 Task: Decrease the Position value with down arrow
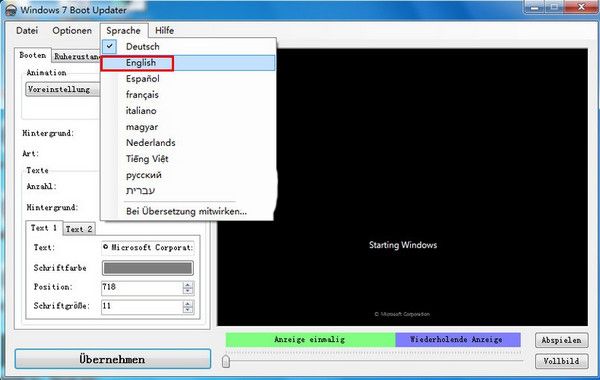188,291
